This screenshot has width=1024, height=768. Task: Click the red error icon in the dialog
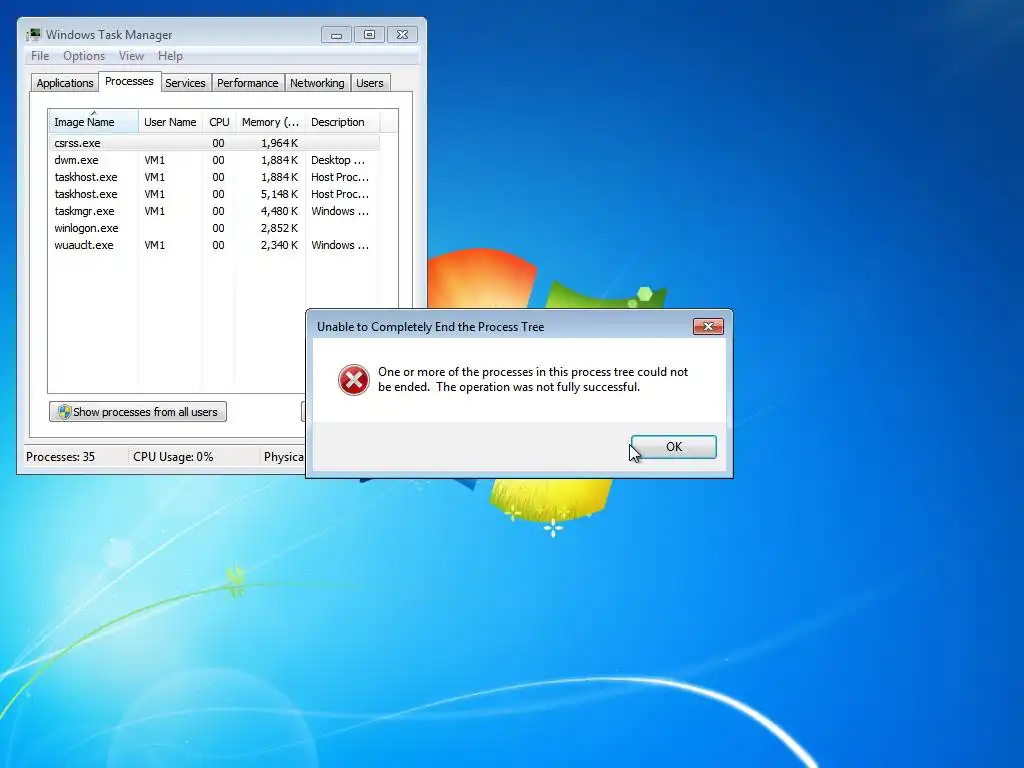(353, 380)
